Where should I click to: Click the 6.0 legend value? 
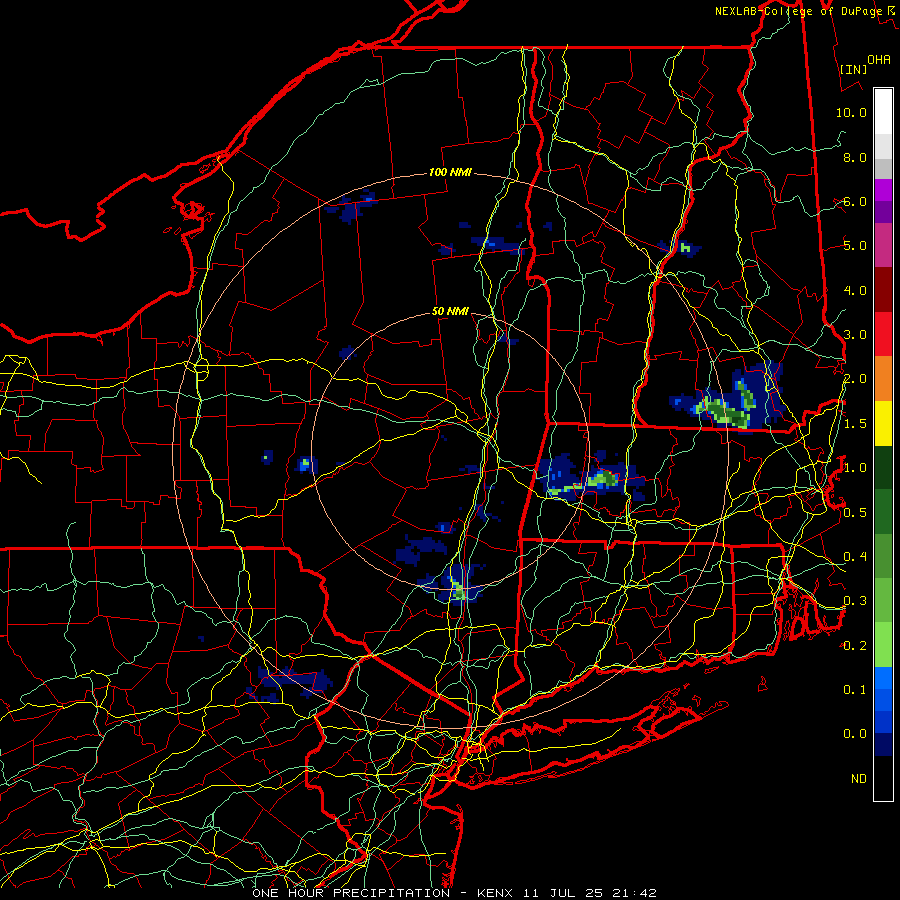coord(855,201)
